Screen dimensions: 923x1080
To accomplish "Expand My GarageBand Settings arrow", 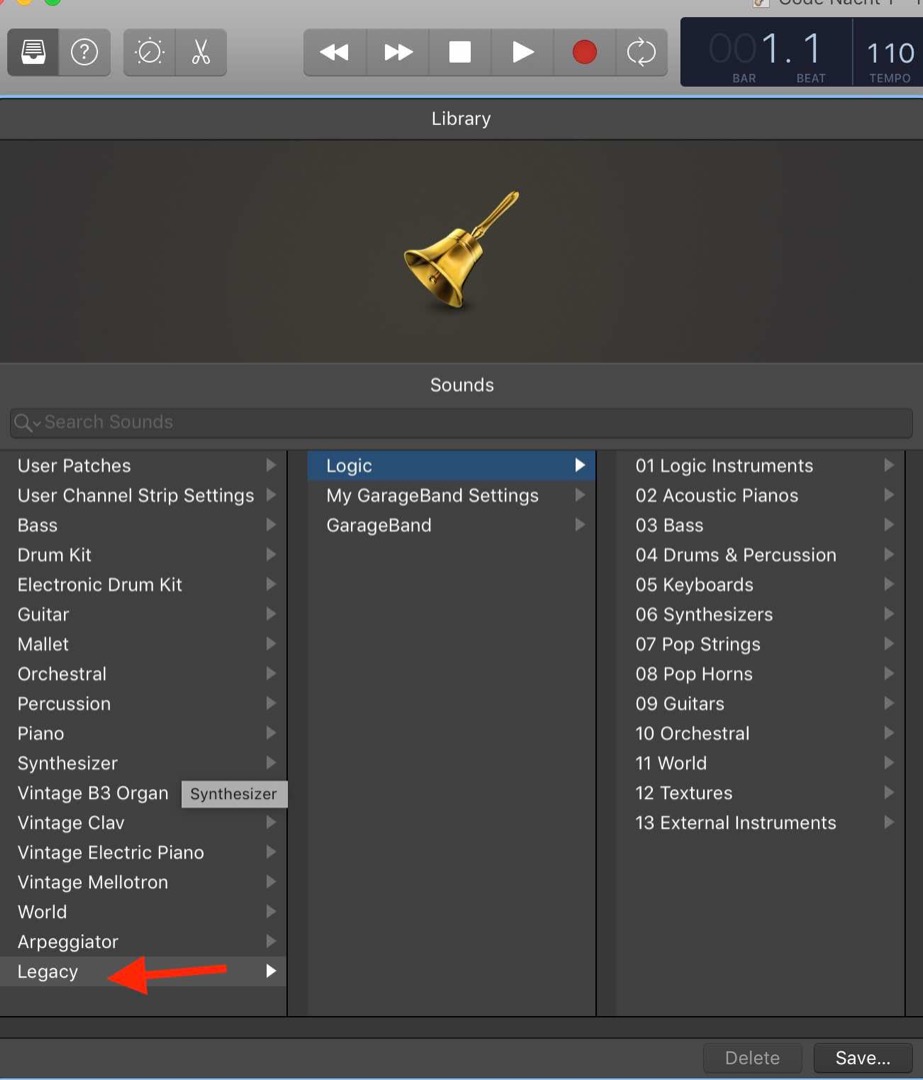I will coord(580,495).
